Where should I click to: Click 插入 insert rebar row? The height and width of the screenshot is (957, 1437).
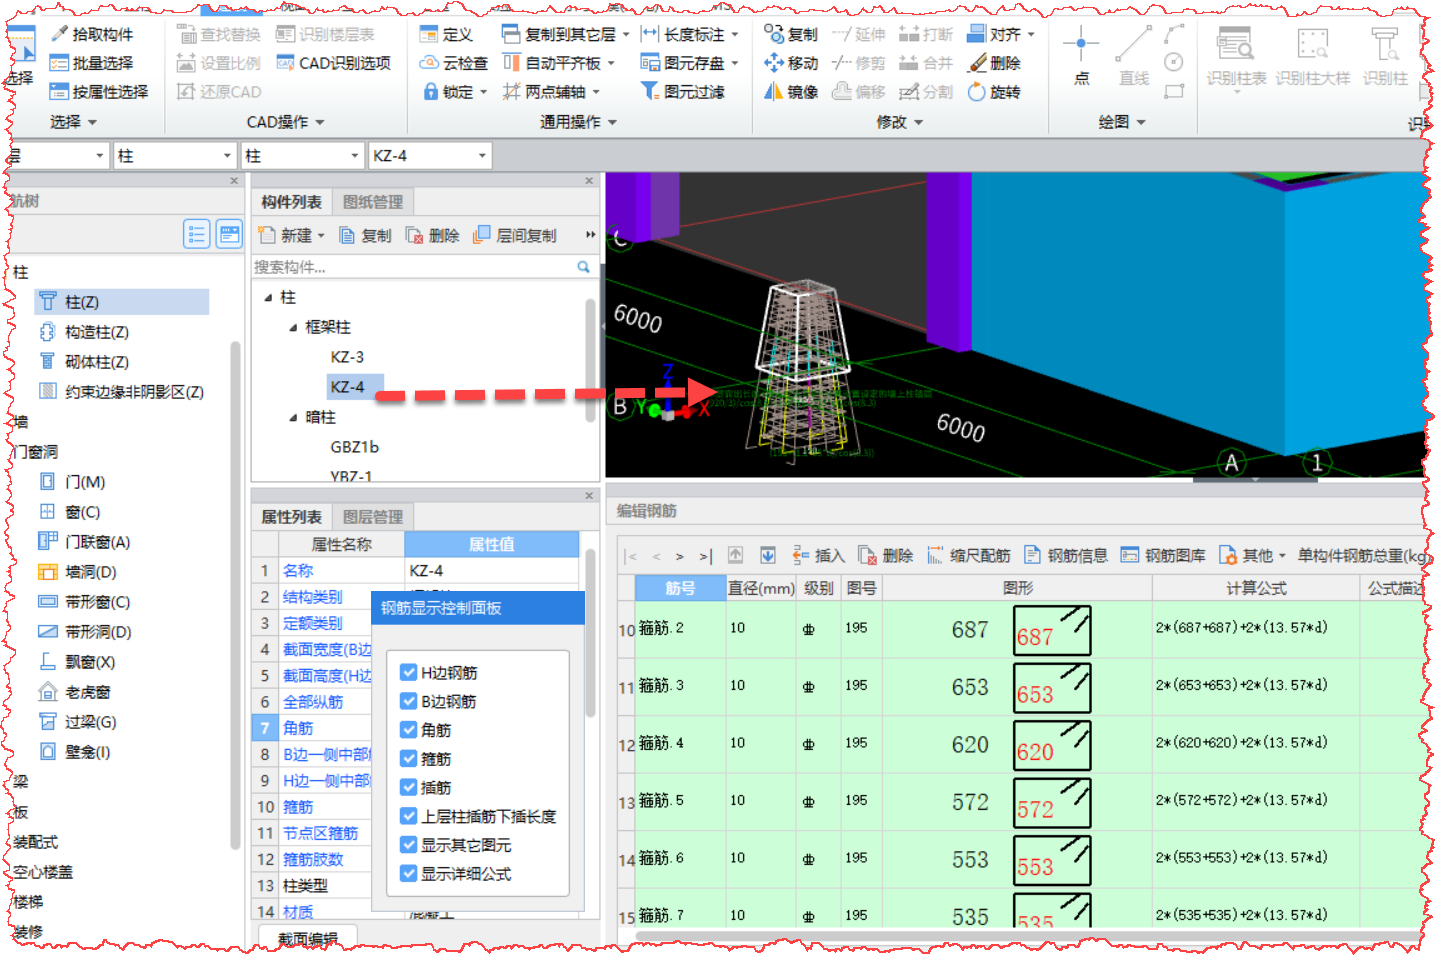pos(819,556)
